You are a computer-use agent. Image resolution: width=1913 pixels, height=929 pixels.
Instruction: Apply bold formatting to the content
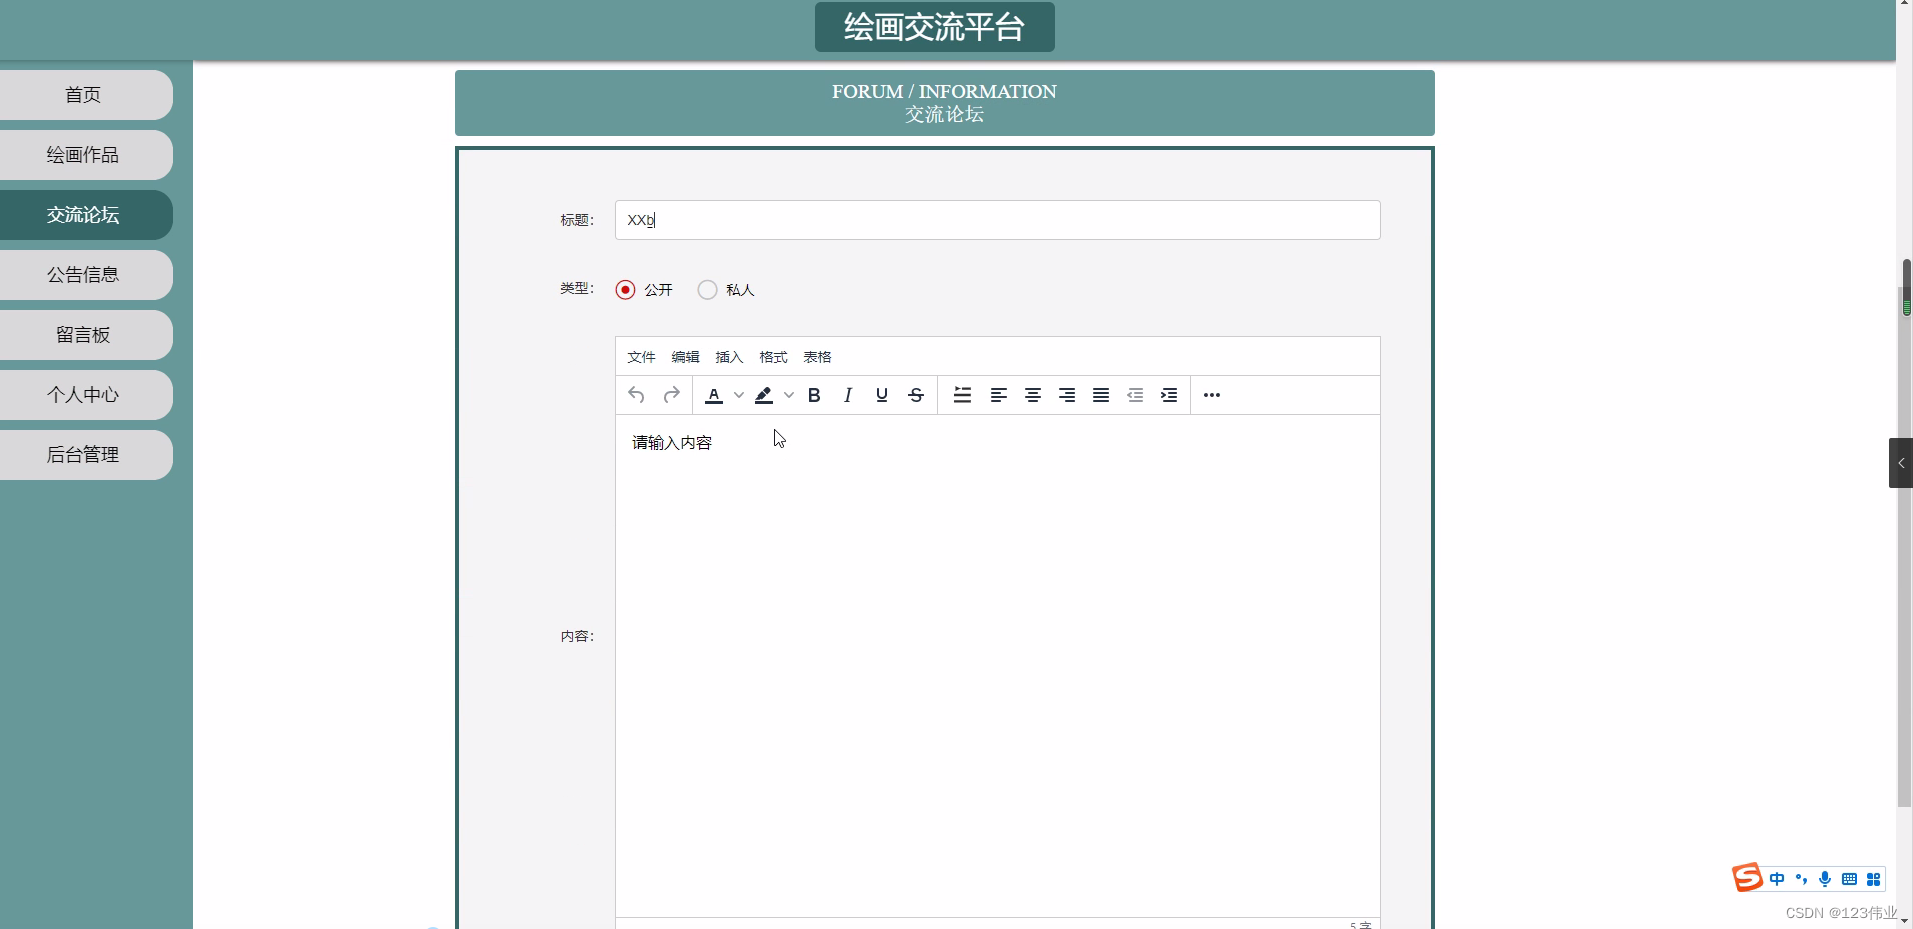click(814, 395)
